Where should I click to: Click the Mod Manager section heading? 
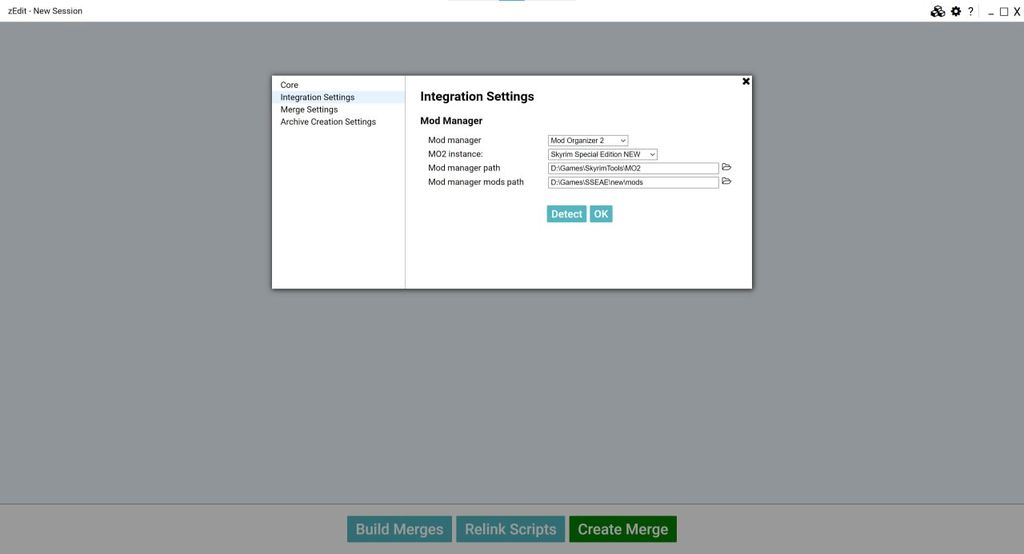coord(451,121)
